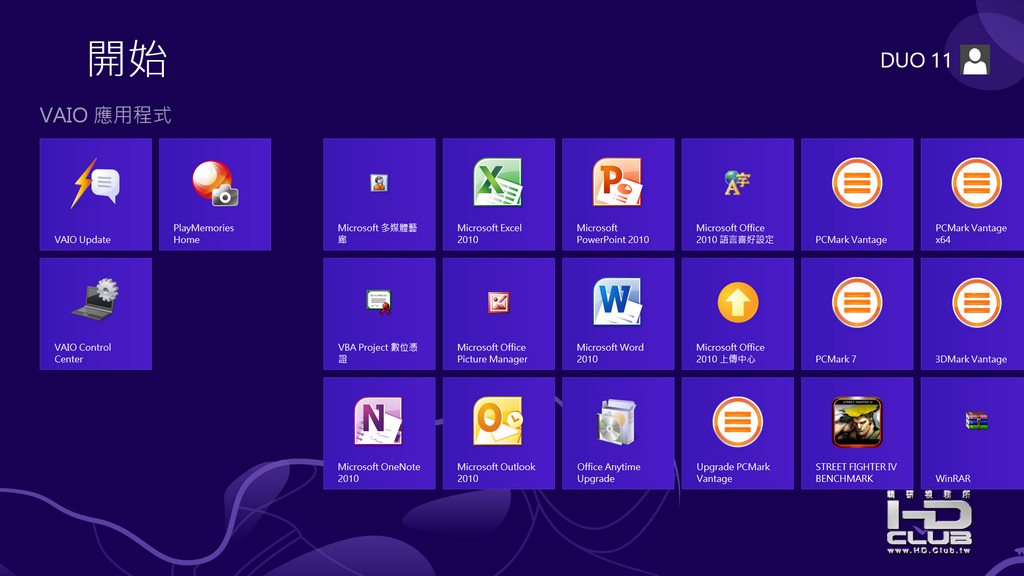Click the DUO 11 user name
This screenshot has width=1024, height=576.
click(x=916, y=61)
